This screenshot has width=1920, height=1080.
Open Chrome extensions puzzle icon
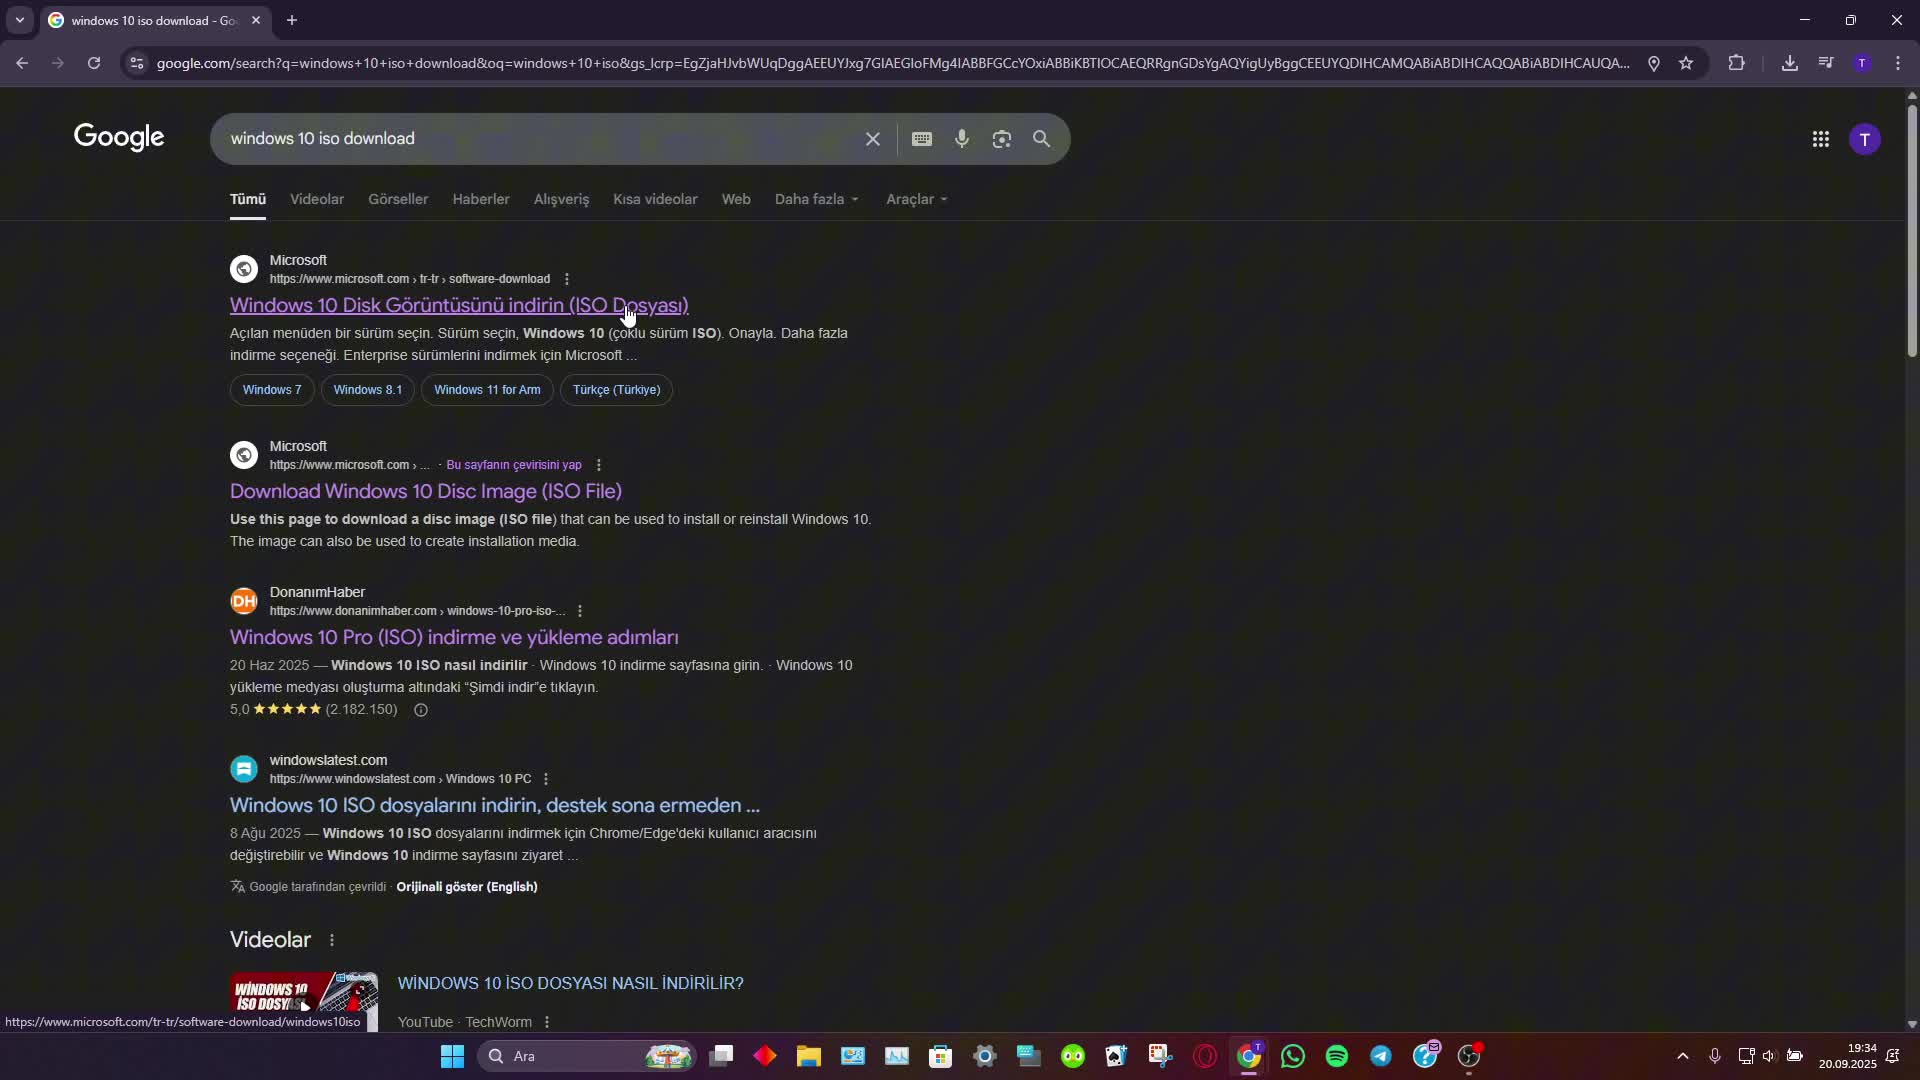pos(1736,63)
